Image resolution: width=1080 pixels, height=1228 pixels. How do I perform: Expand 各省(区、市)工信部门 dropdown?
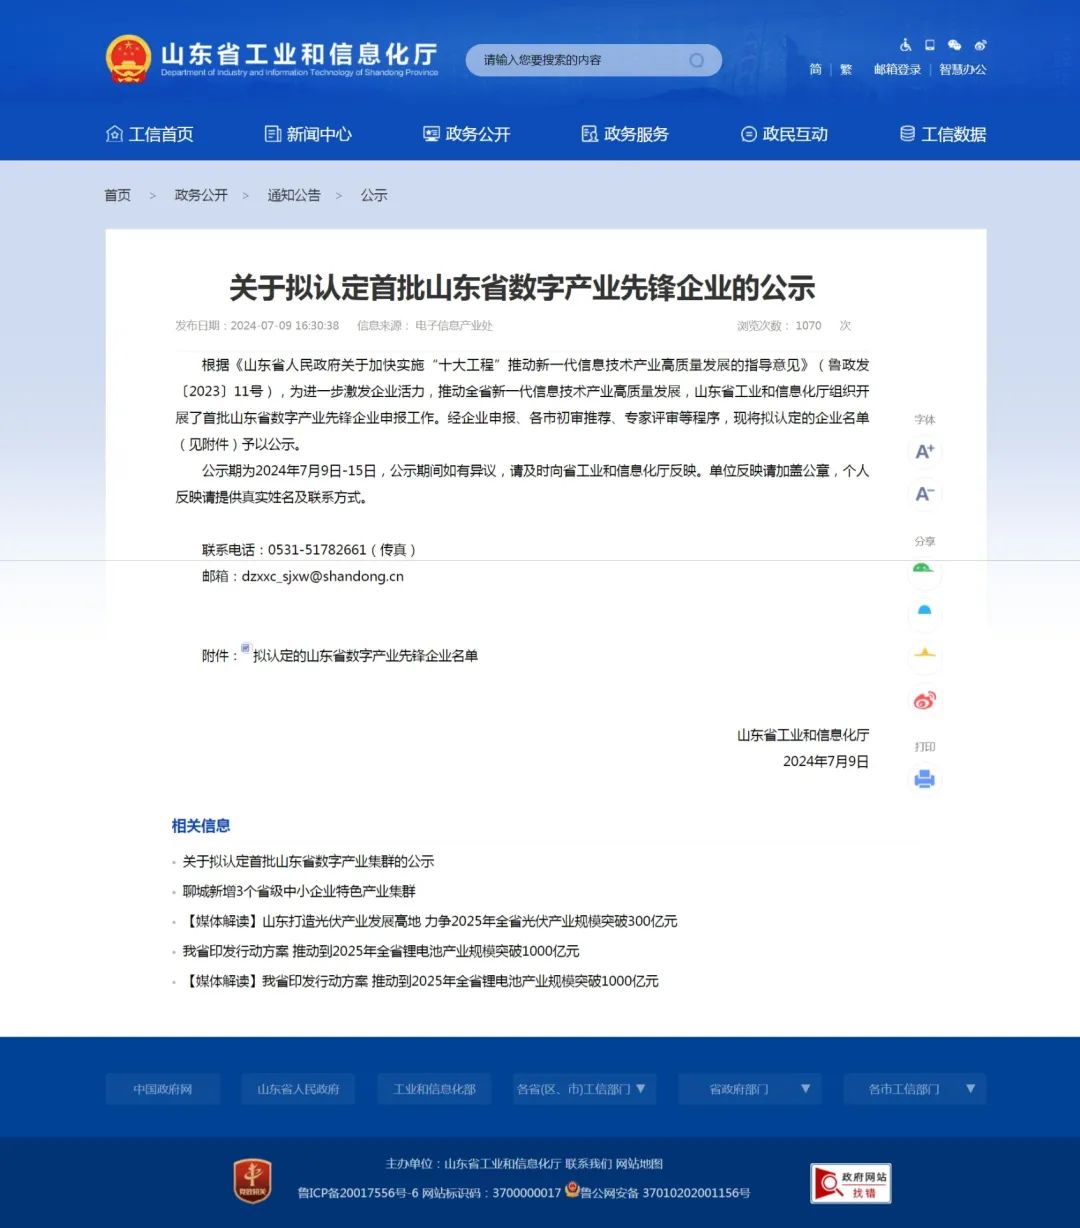(583, 1089)
